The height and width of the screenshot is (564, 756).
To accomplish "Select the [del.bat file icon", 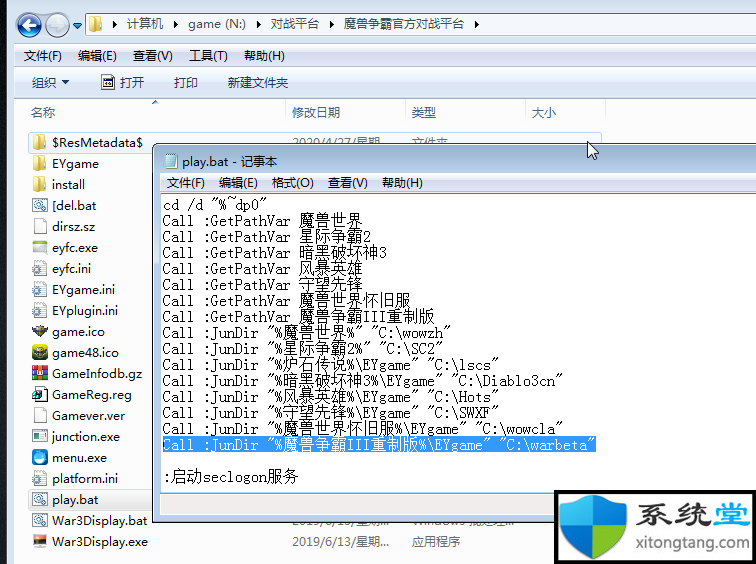I will click(x=40, y=205).
